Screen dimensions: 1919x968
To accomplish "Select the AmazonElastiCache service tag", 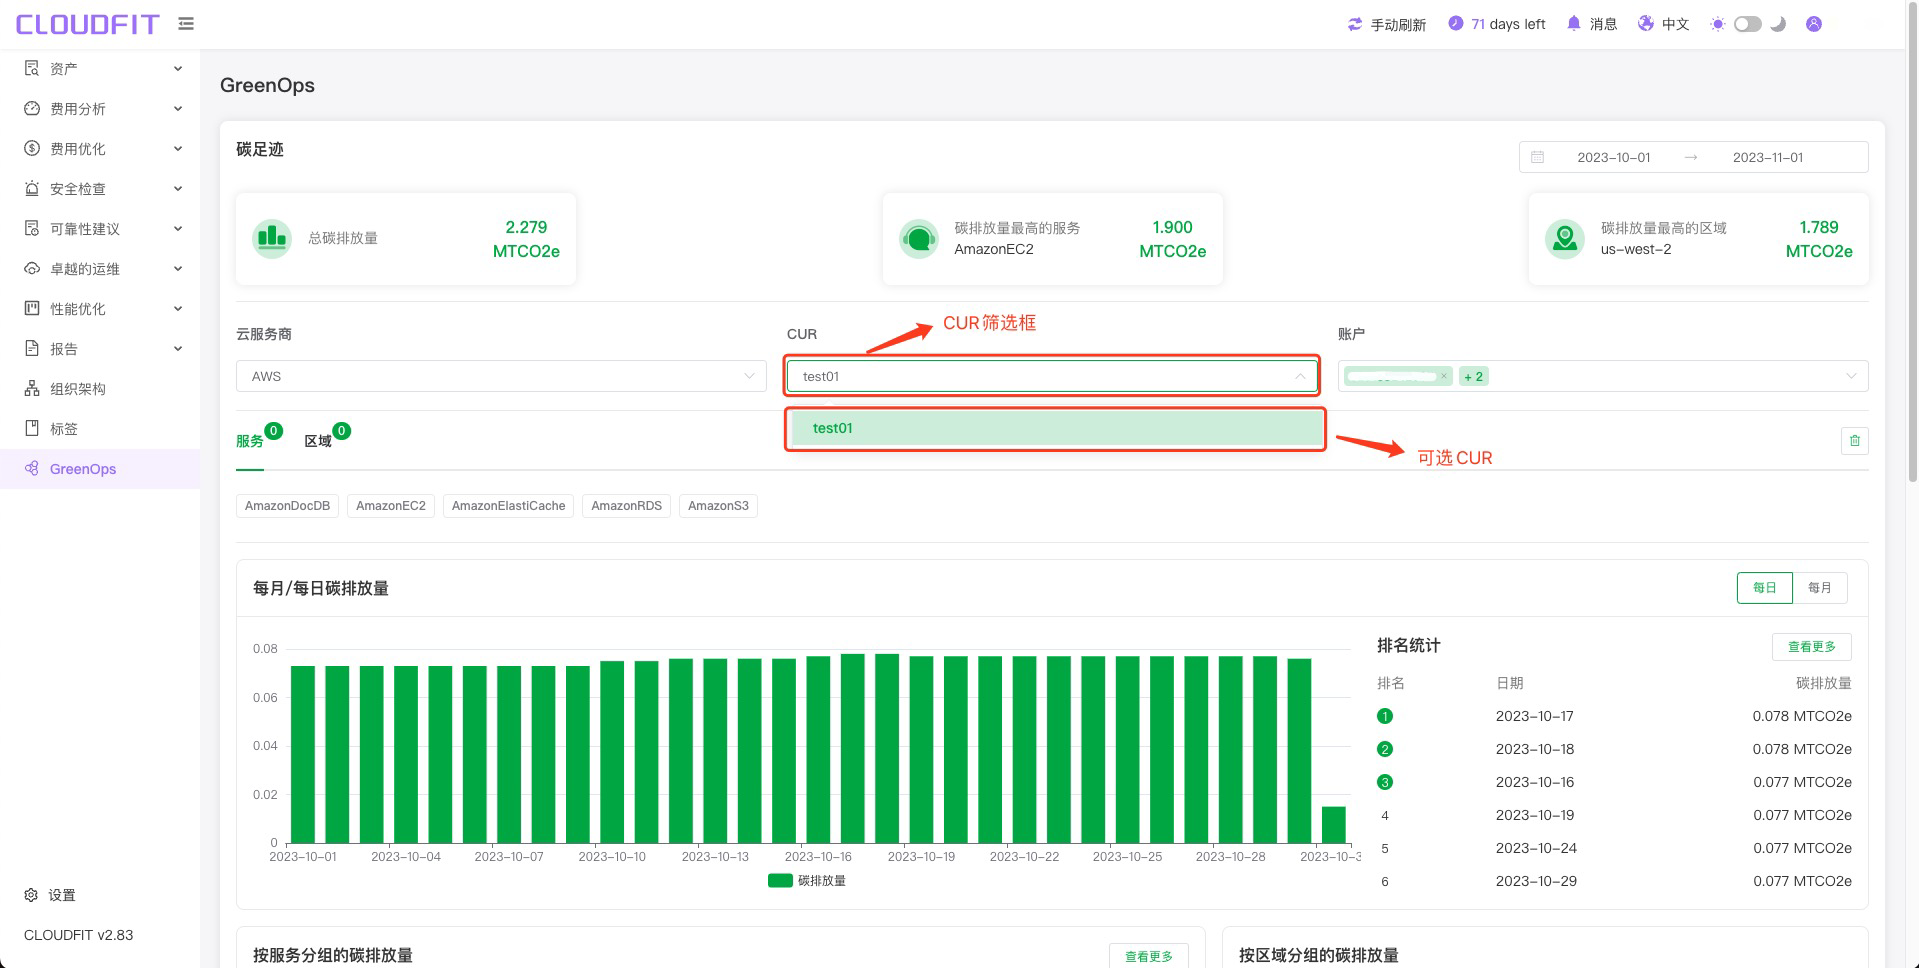I will click(508, 505).
